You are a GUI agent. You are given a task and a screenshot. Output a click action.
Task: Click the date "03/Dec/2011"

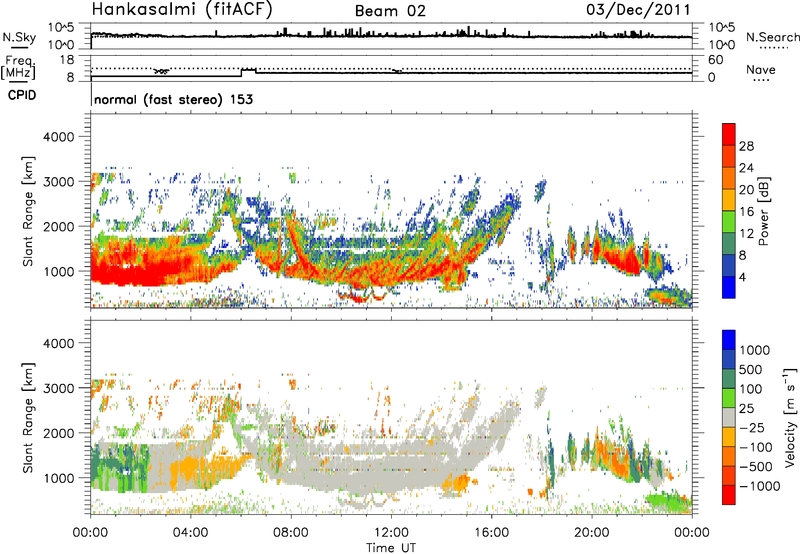click(638, 10)
